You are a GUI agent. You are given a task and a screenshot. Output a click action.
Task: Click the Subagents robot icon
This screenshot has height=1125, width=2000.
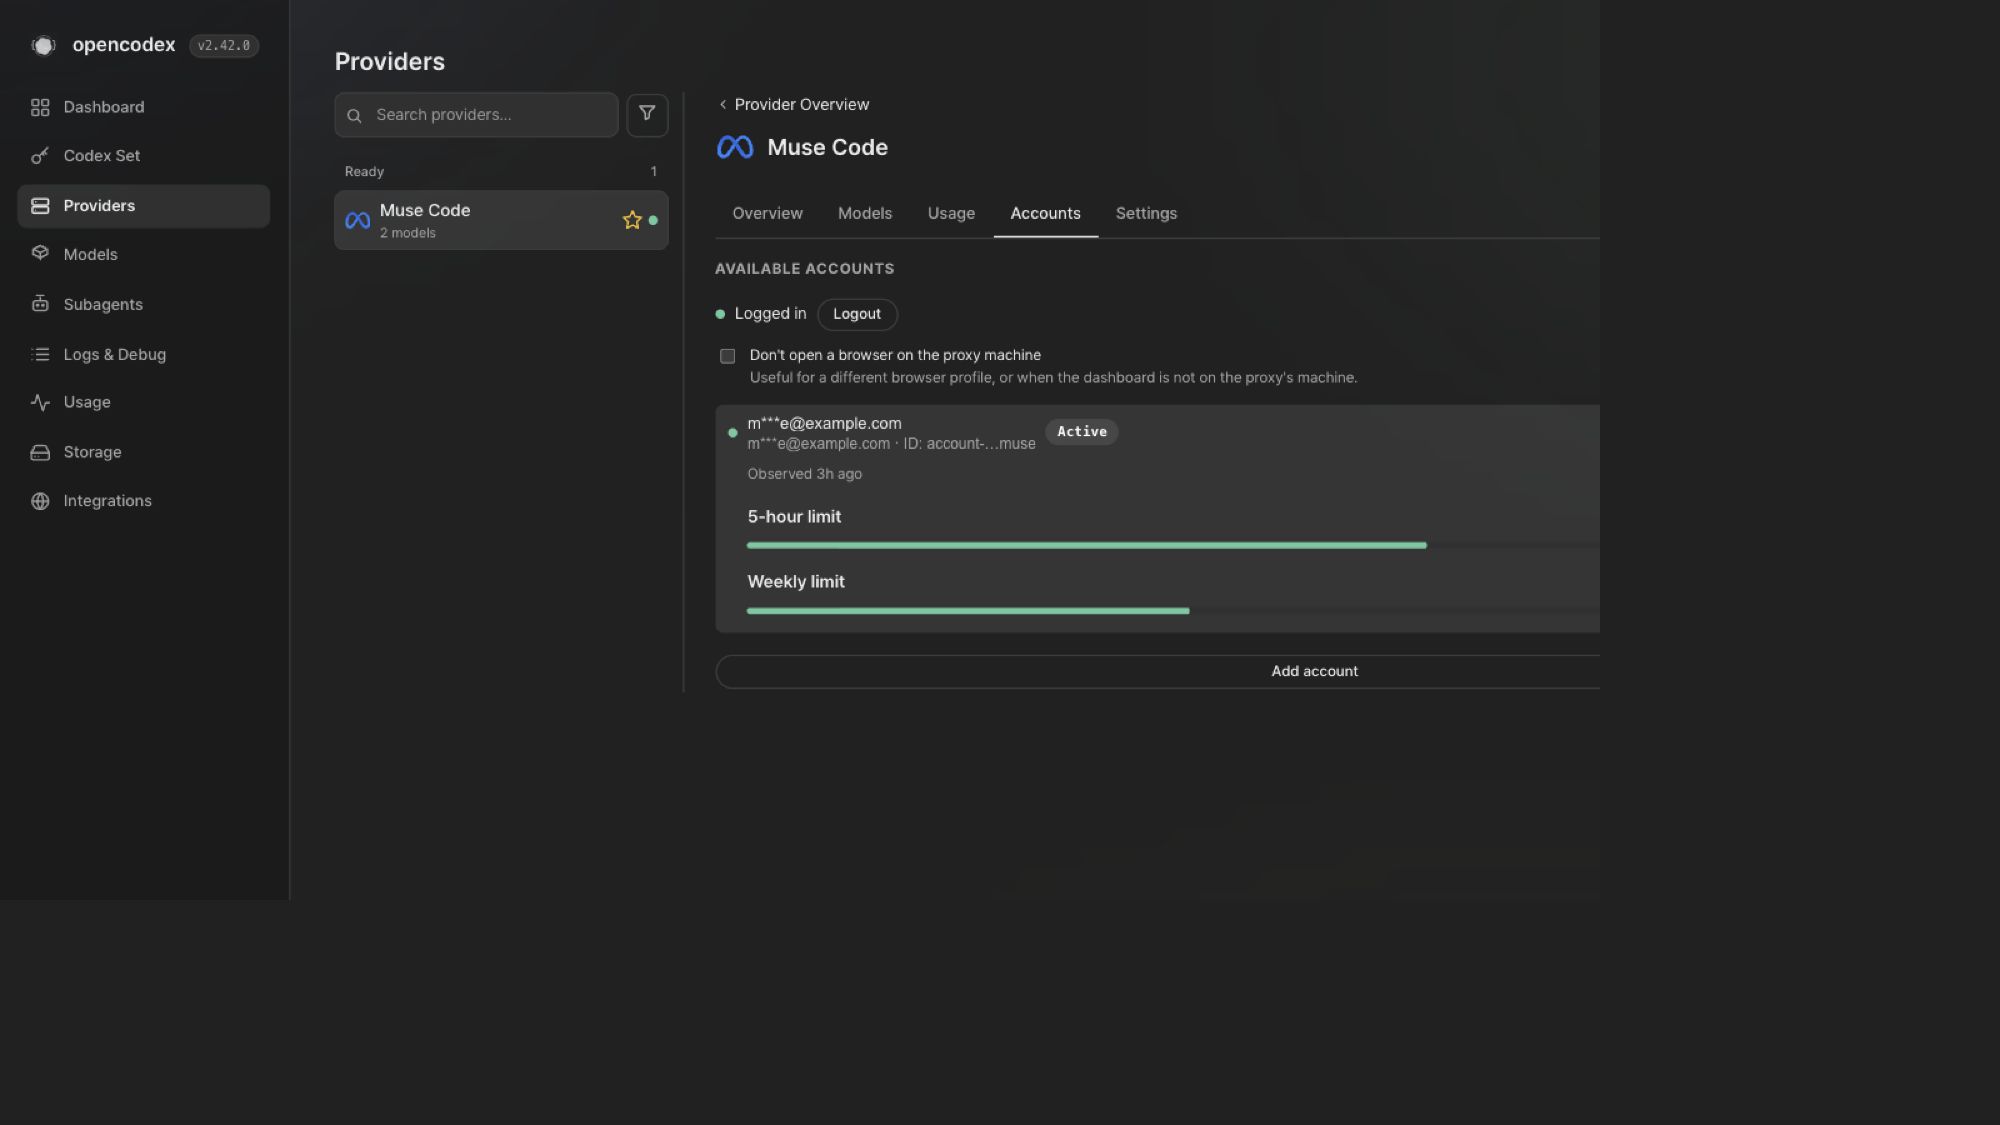[x=40, y=304]
